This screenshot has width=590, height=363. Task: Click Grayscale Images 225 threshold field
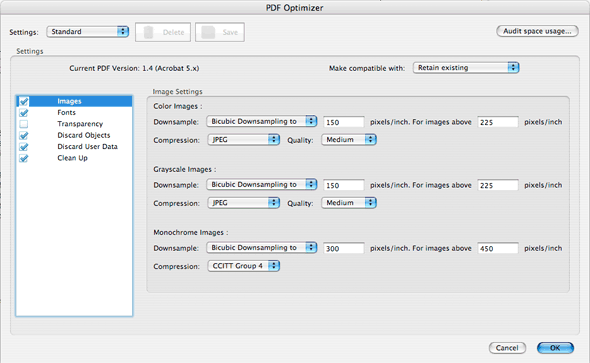pyautogui.click(x=498, y=185)
